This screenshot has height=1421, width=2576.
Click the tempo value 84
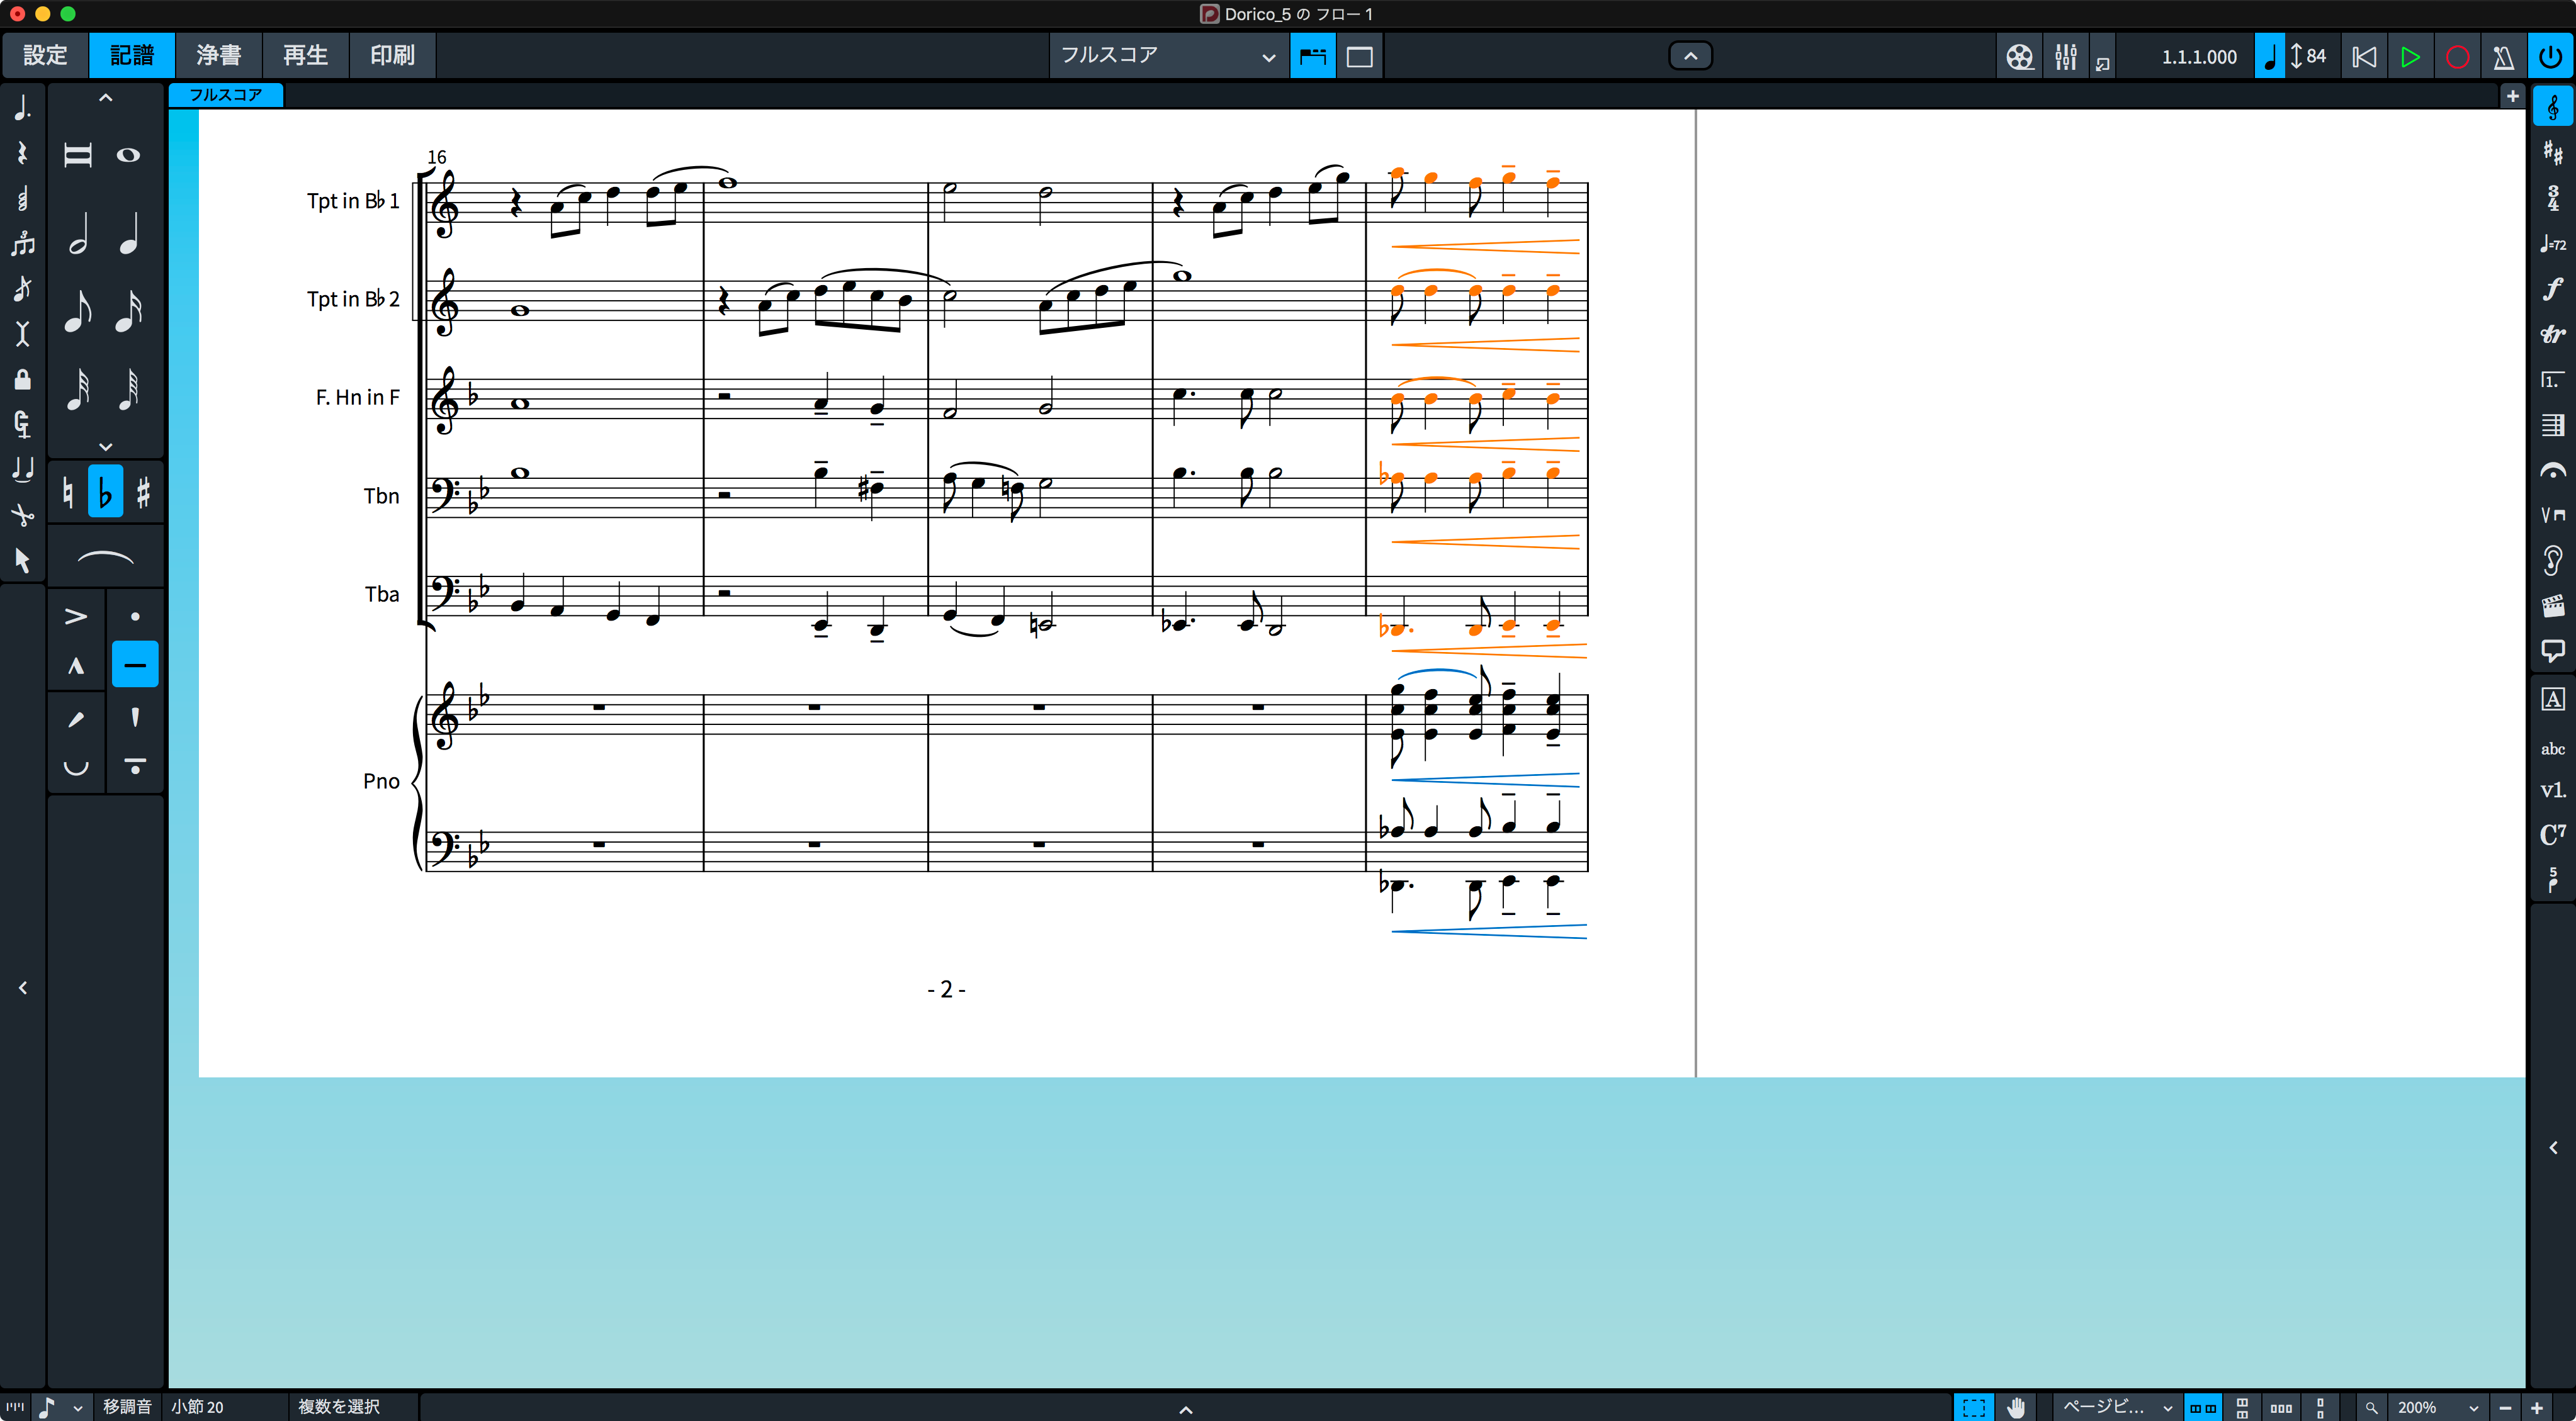click(2316, 57)
